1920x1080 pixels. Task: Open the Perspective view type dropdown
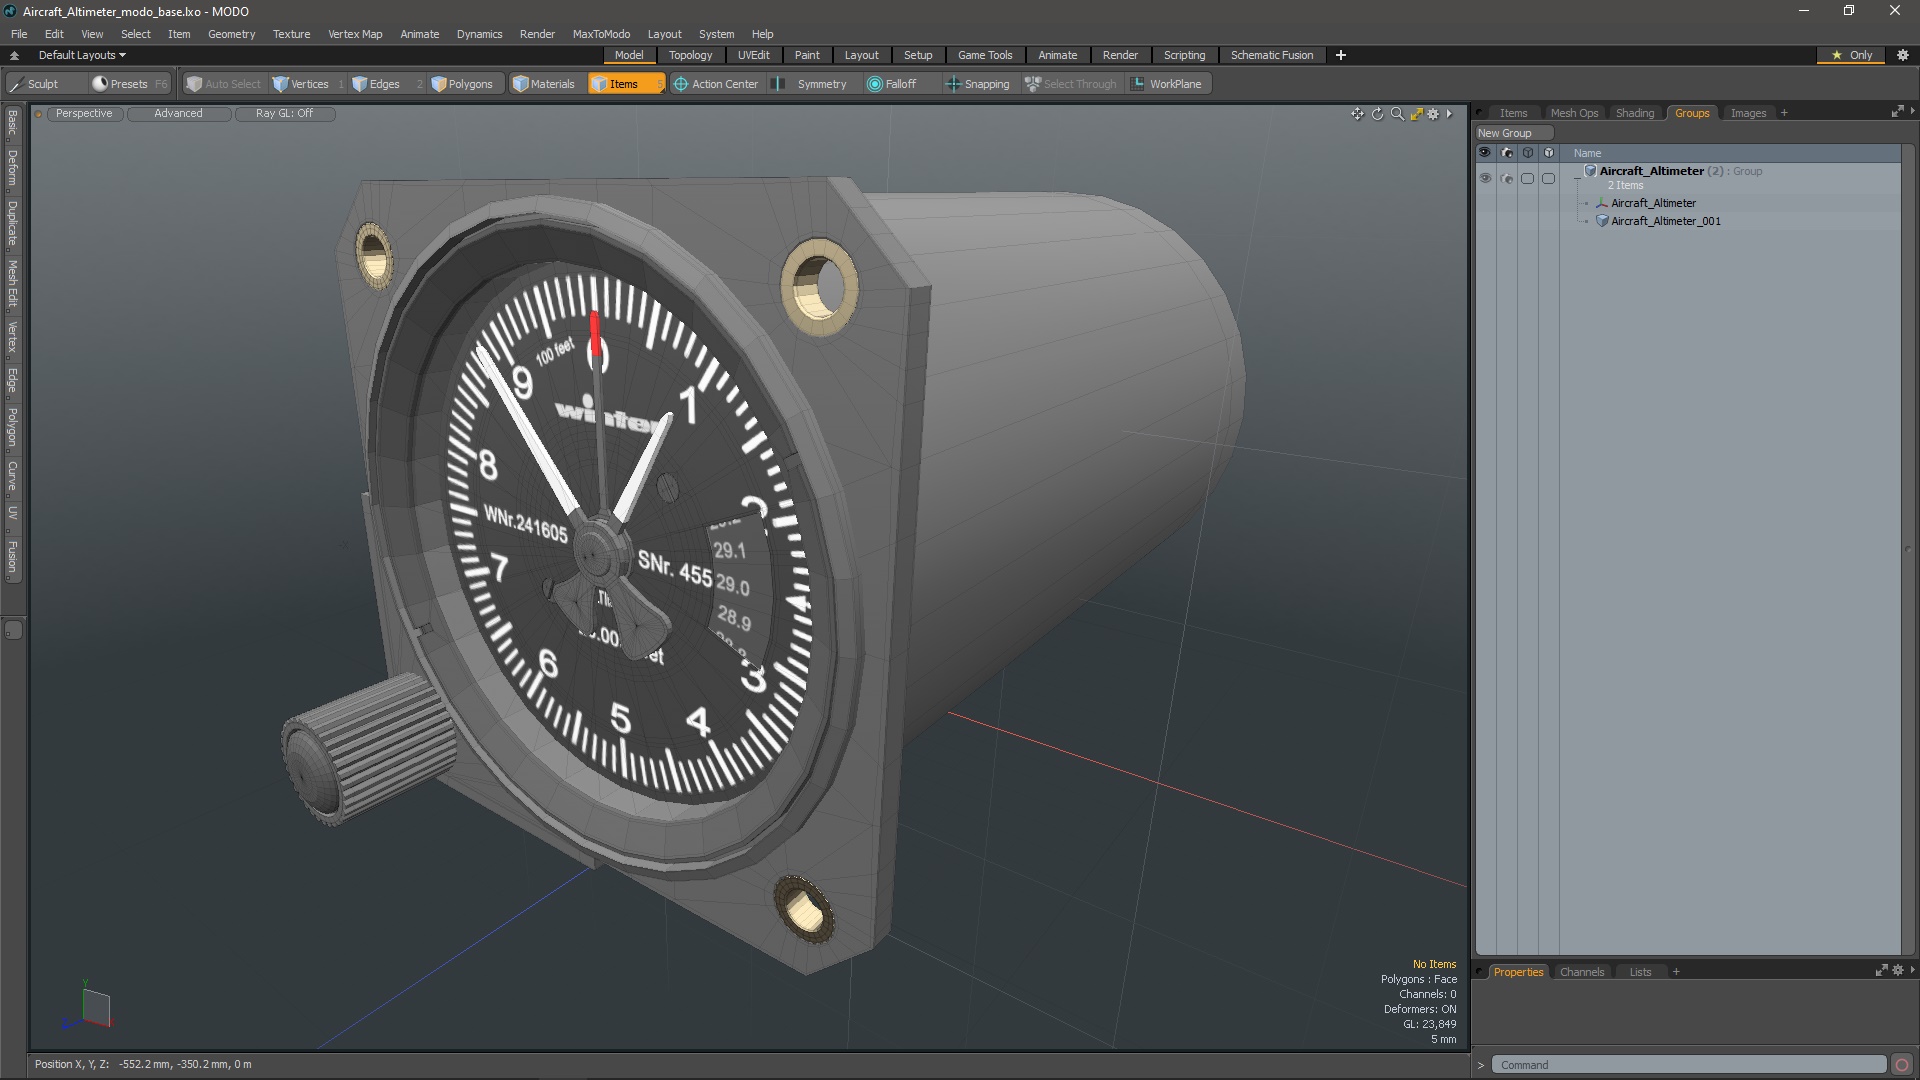(84, 114)
